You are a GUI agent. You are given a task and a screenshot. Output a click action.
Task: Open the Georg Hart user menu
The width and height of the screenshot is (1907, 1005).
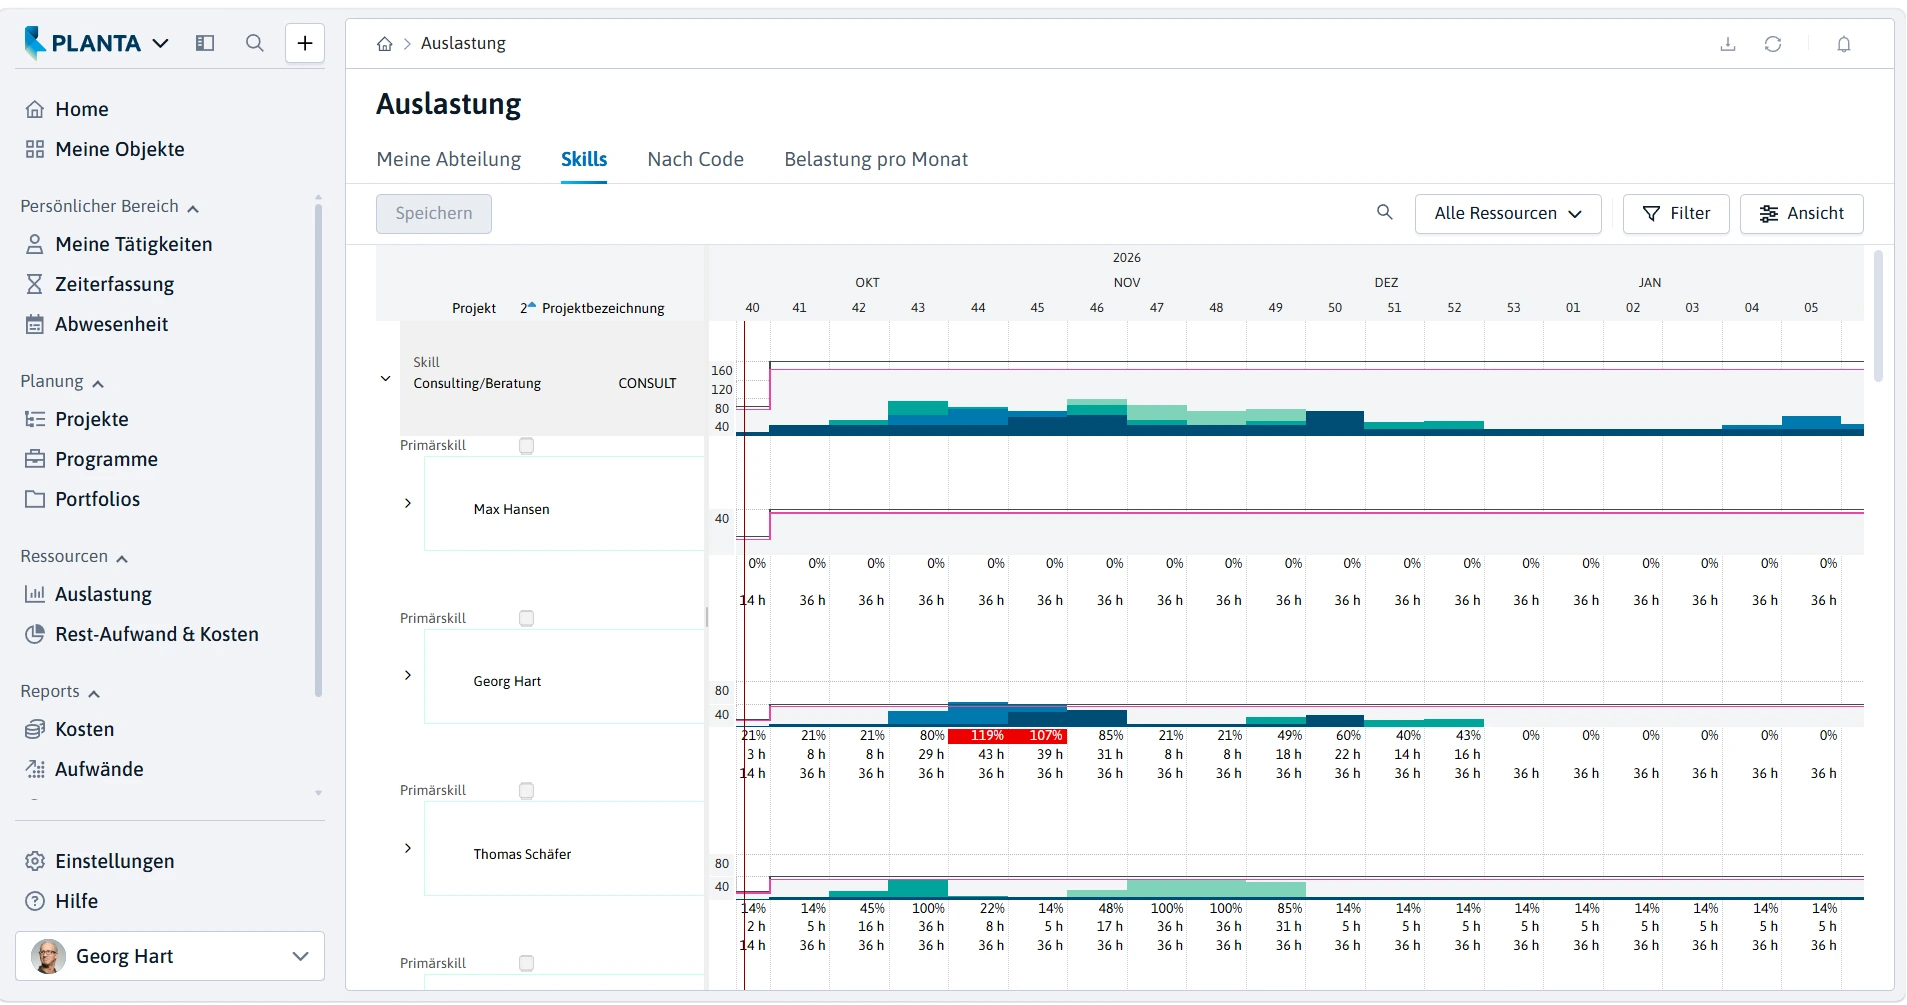point(170,956)
